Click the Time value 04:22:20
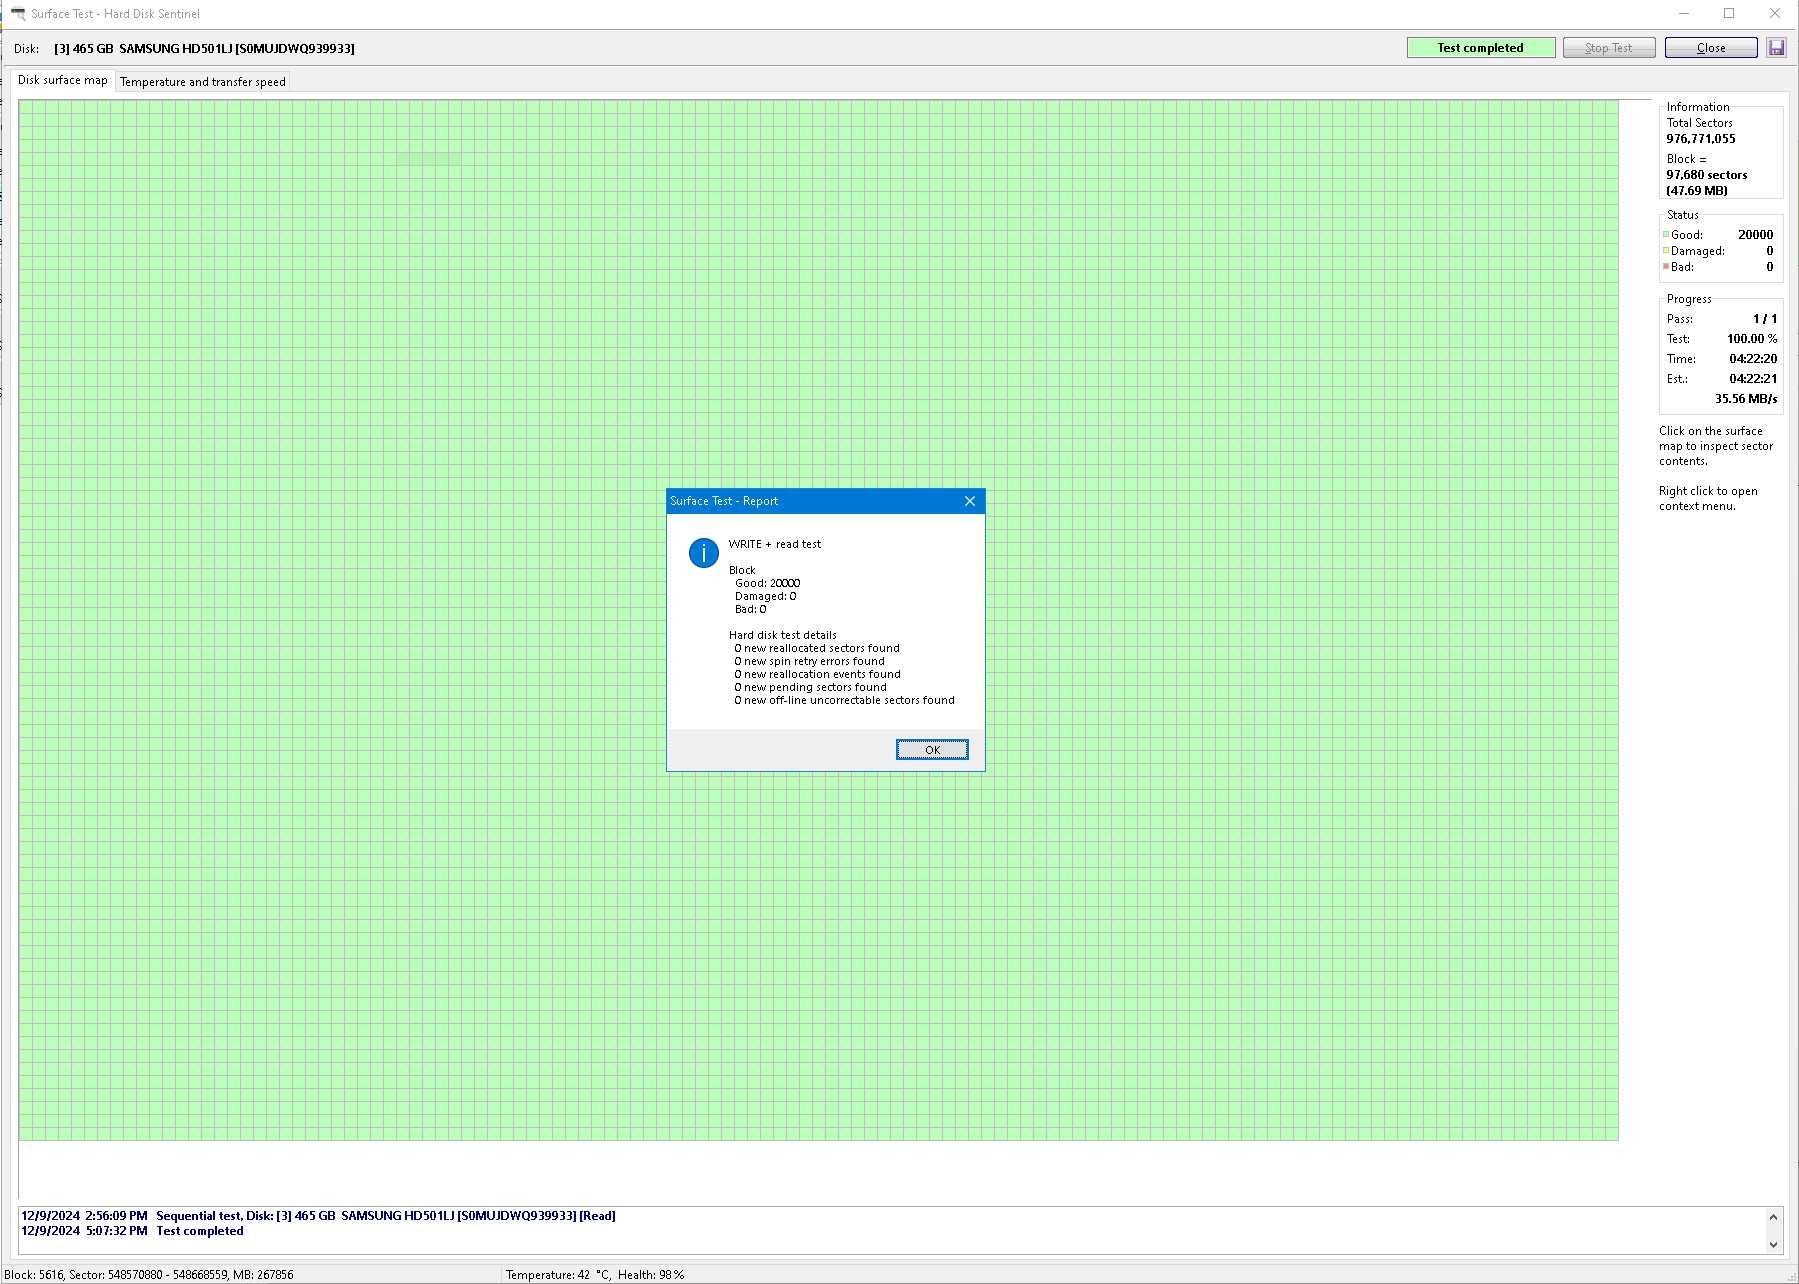This screenshot has width=1799, height=1284. point(1753,359)
